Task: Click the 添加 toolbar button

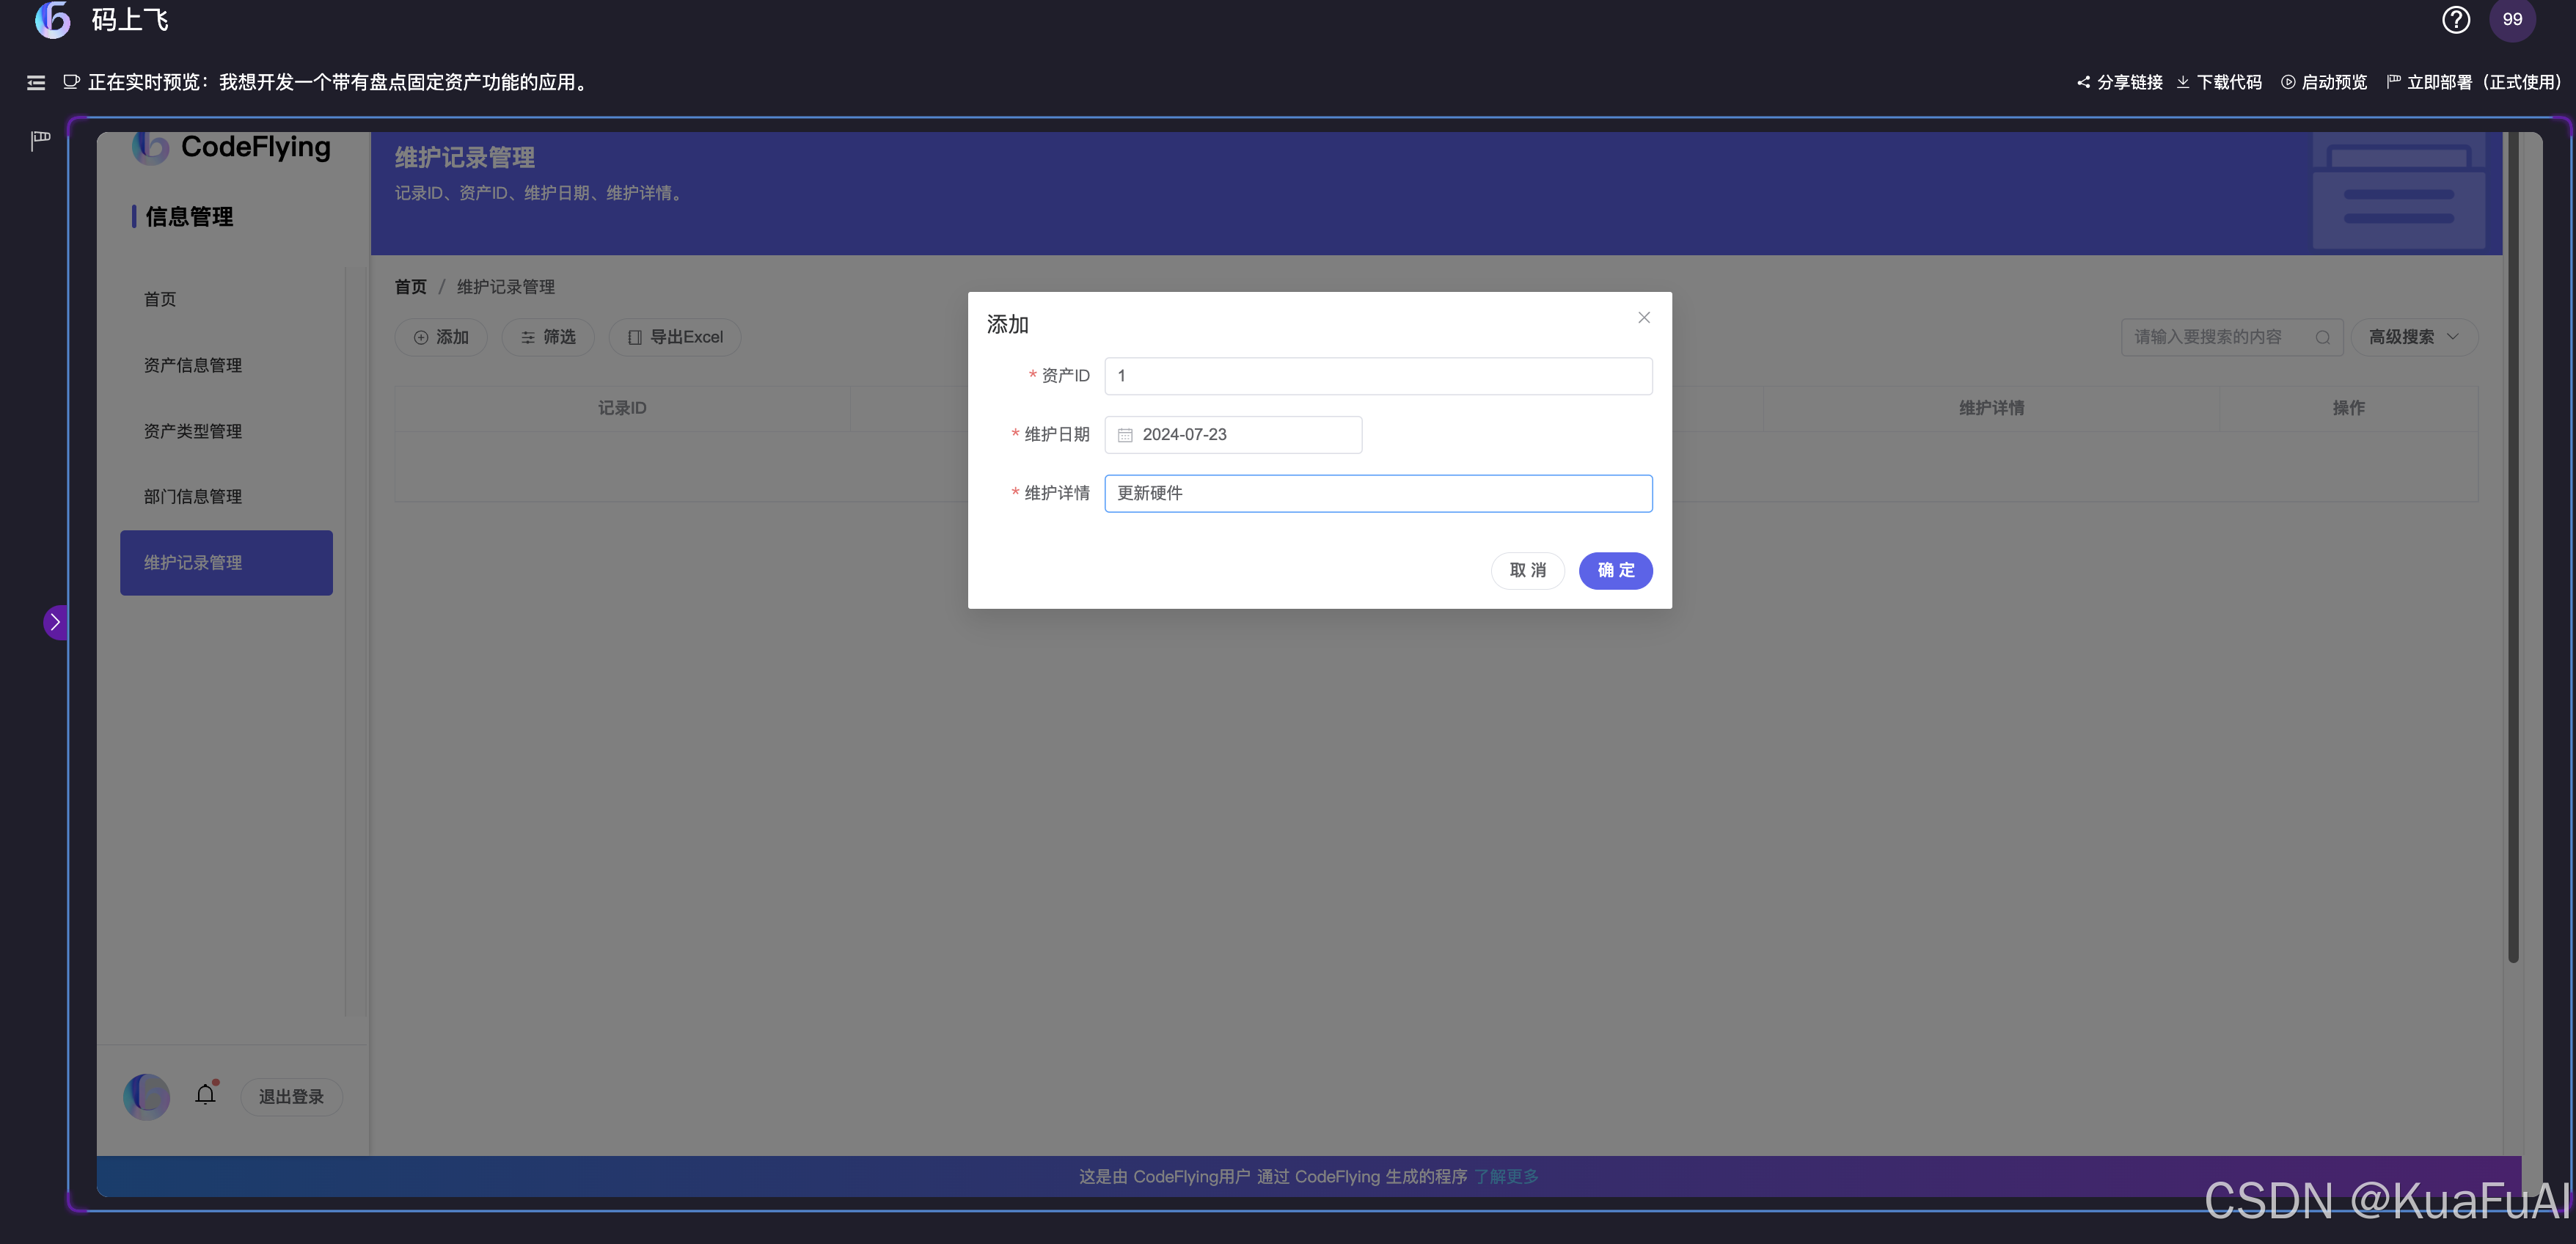Action: point(441,337)
